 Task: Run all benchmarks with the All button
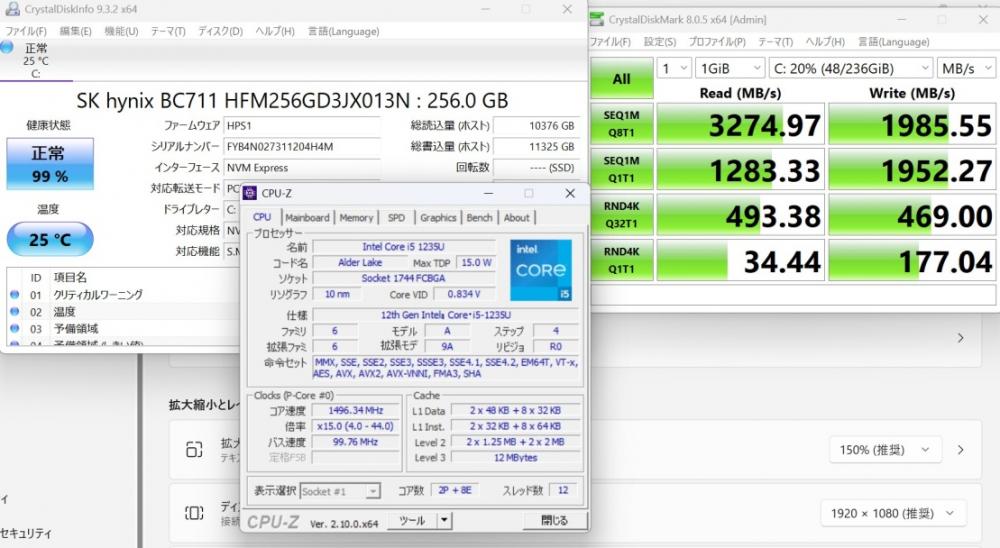tap(622, 78)
